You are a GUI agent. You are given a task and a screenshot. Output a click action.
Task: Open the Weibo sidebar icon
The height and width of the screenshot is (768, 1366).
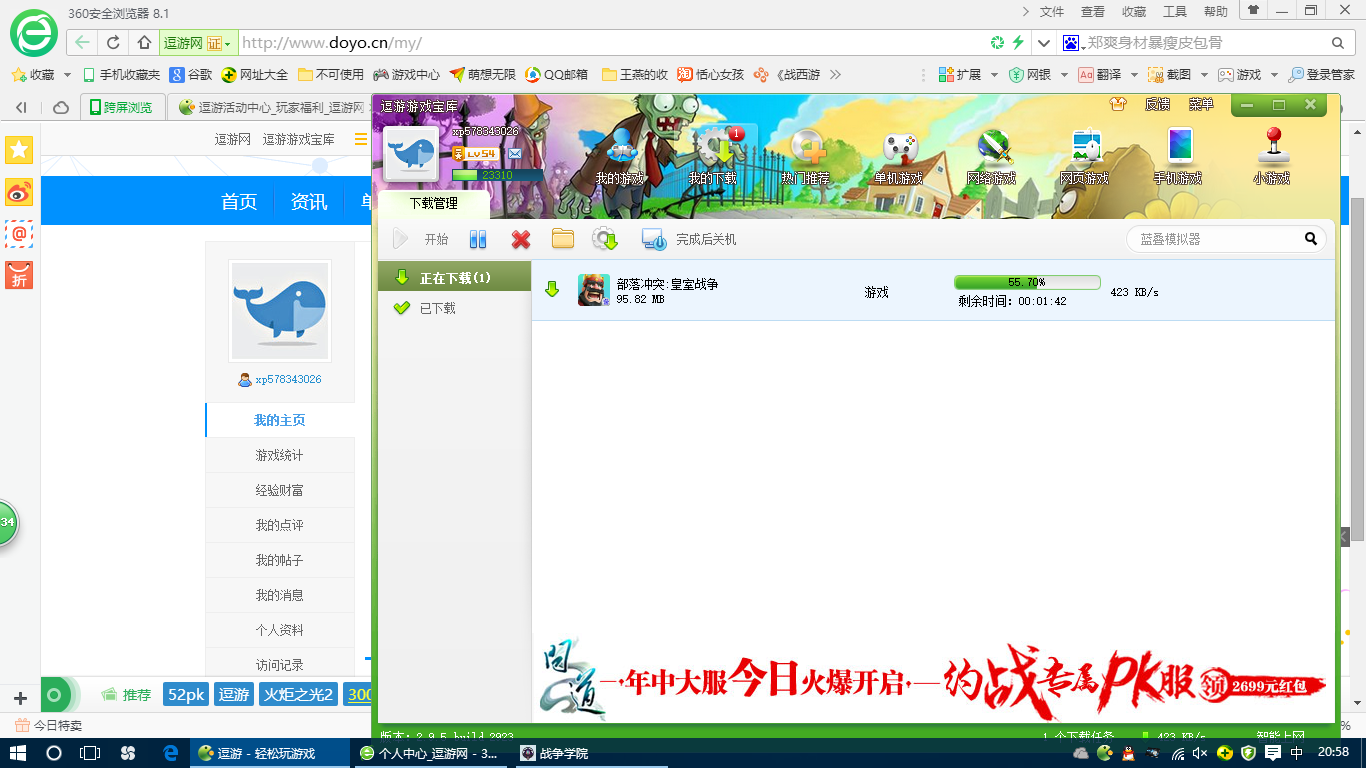click(19, 192)
